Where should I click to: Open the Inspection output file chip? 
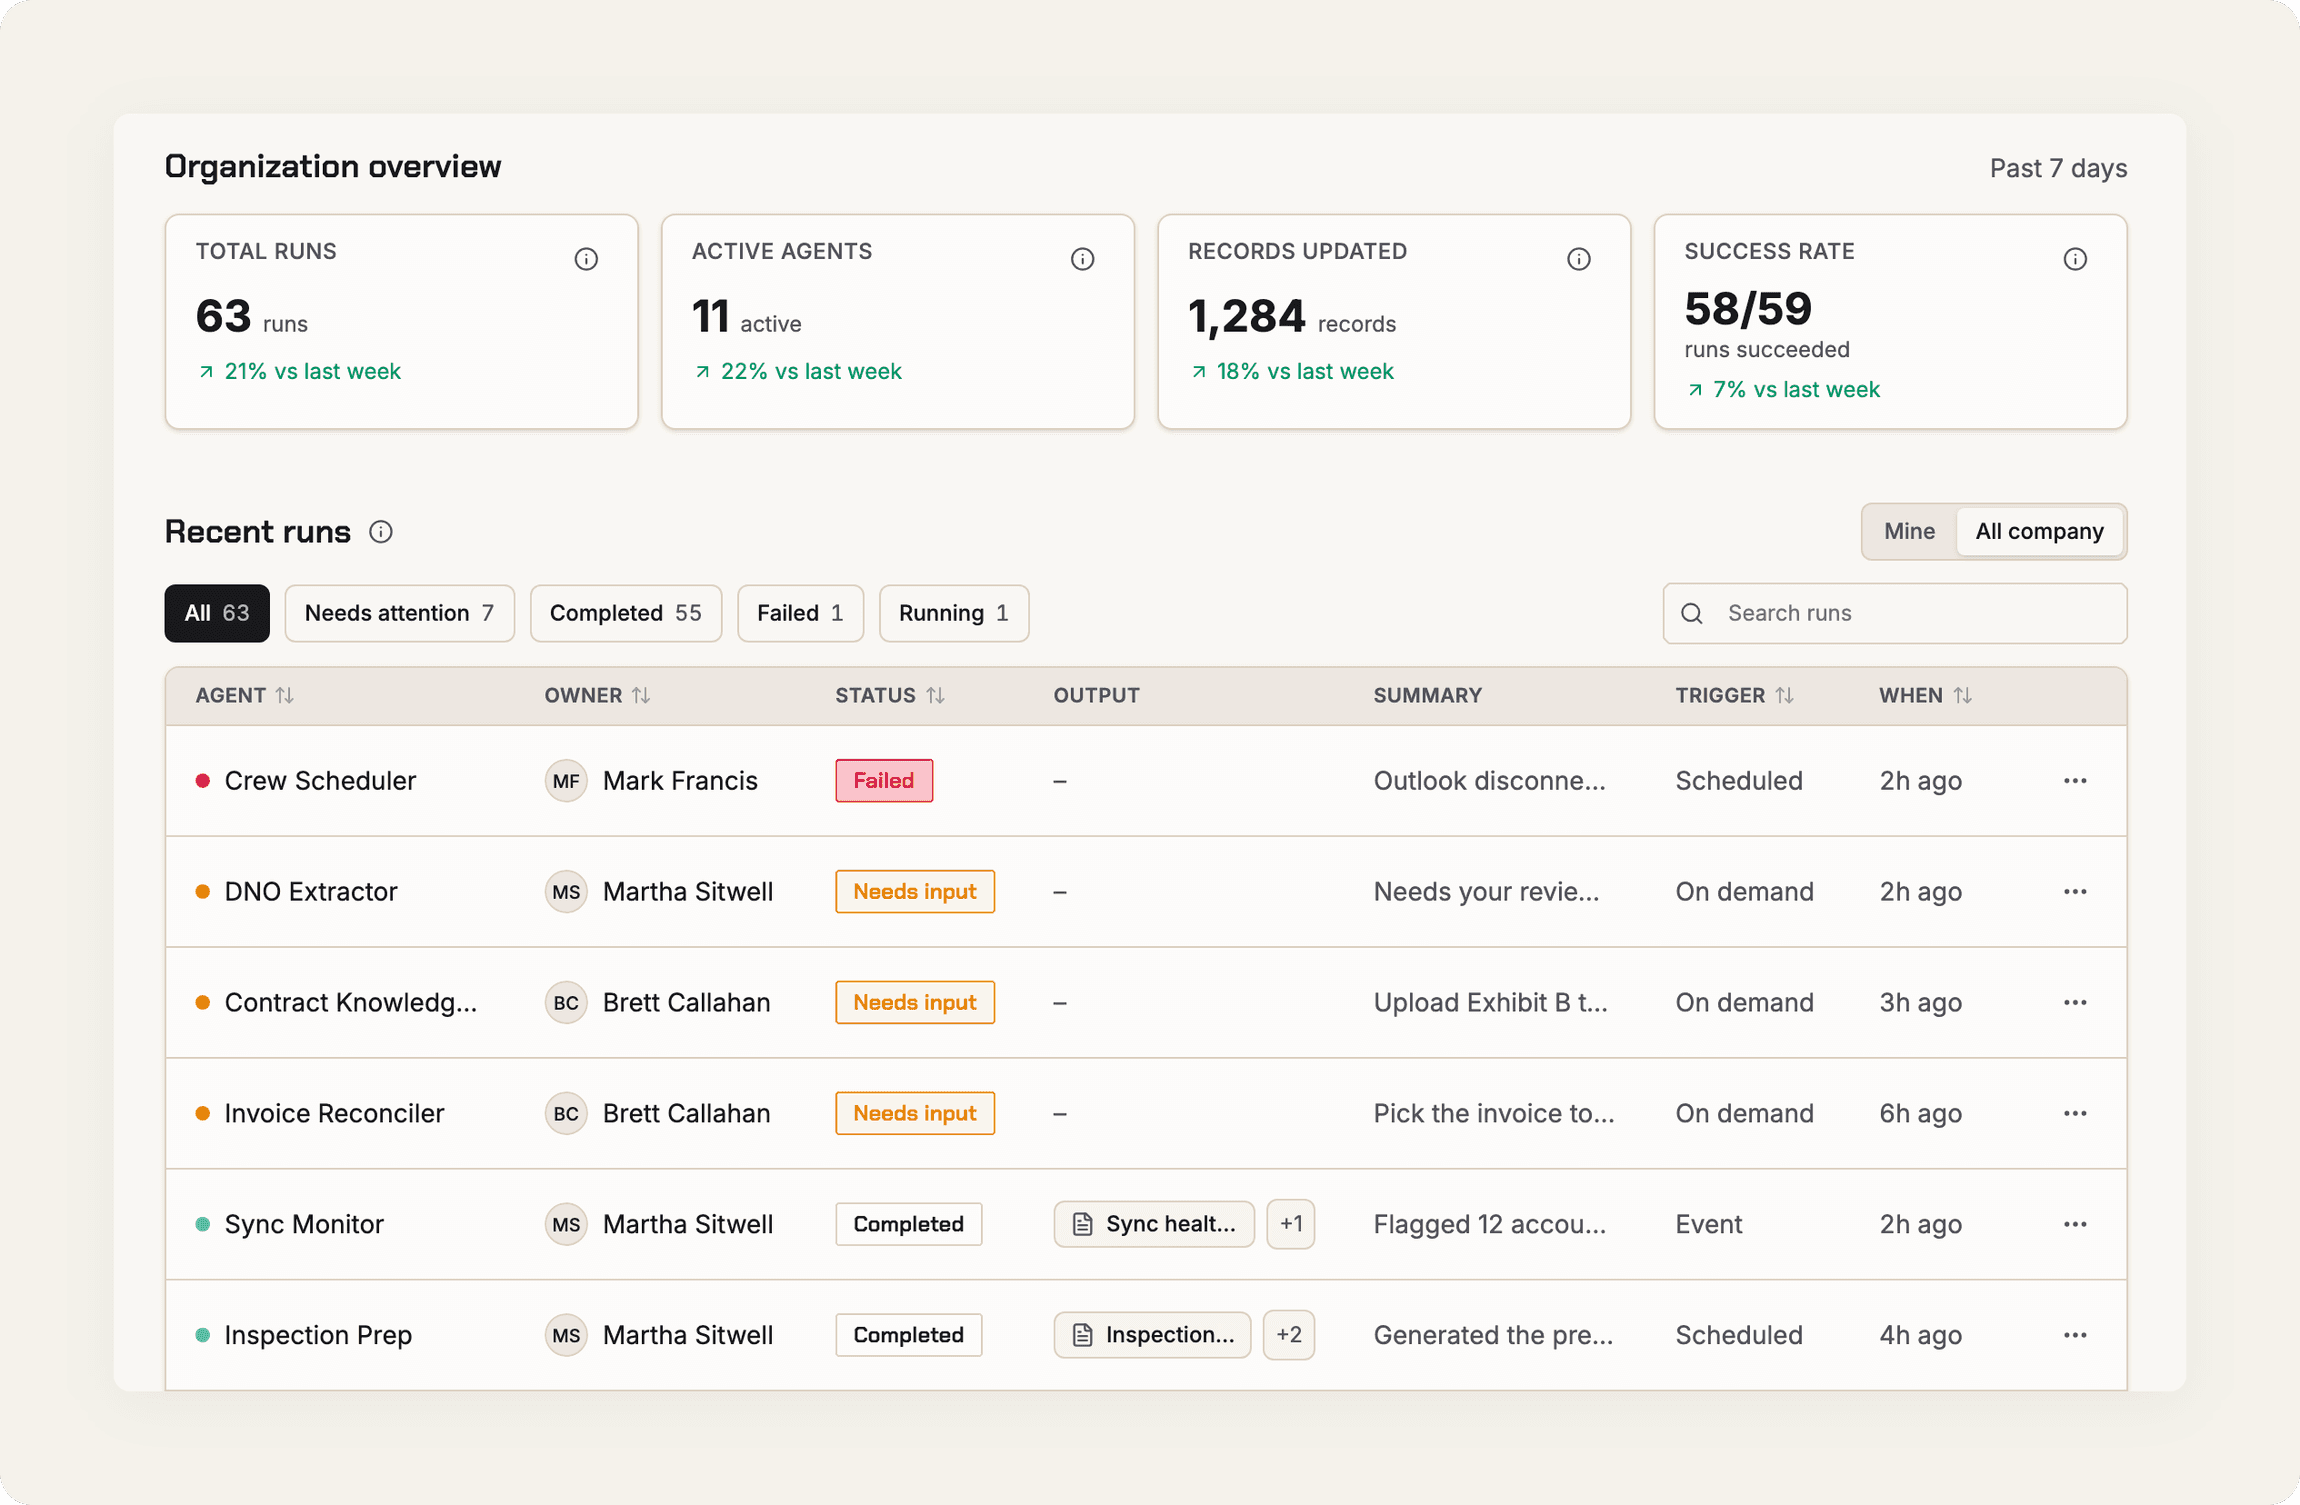[1152, 1335]
